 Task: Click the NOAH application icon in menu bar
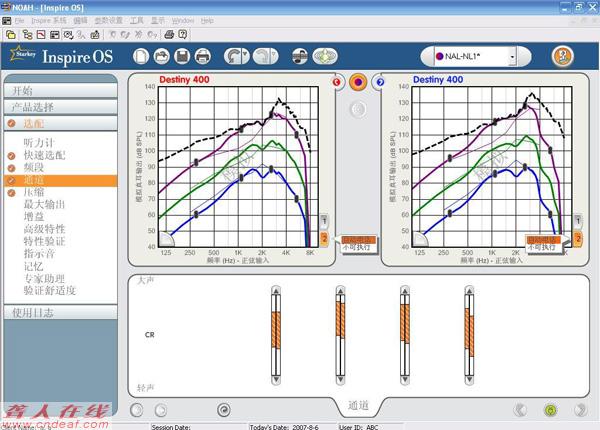tap(6, 21)
